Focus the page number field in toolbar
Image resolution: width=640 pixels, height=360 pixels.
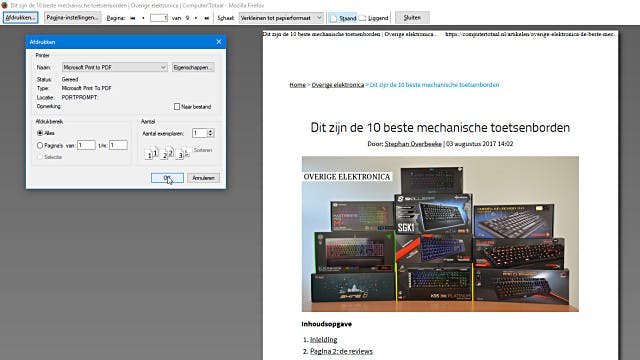tap(159, 18)
